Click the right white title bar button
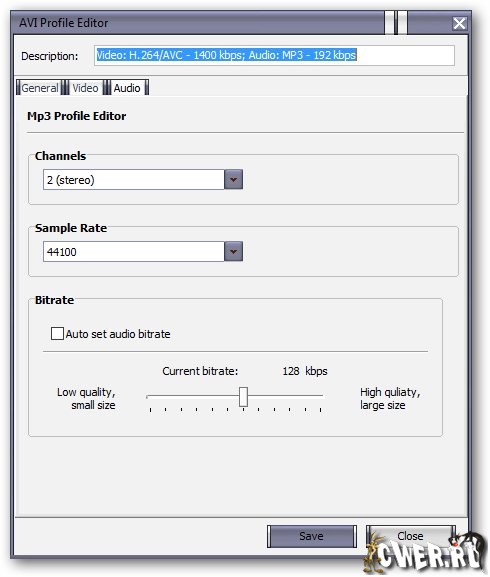This screenshot has width=490, height=577. 402,22
